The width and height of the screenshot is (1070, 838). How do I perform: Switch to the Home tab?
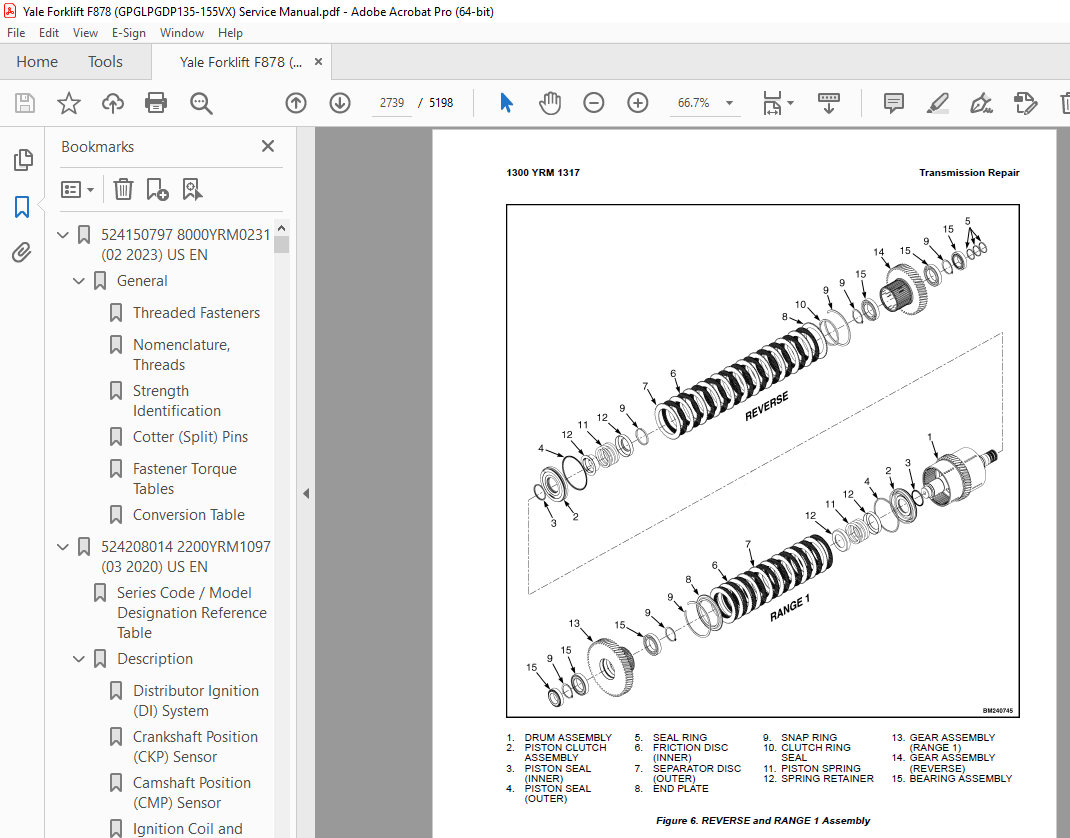37,62
